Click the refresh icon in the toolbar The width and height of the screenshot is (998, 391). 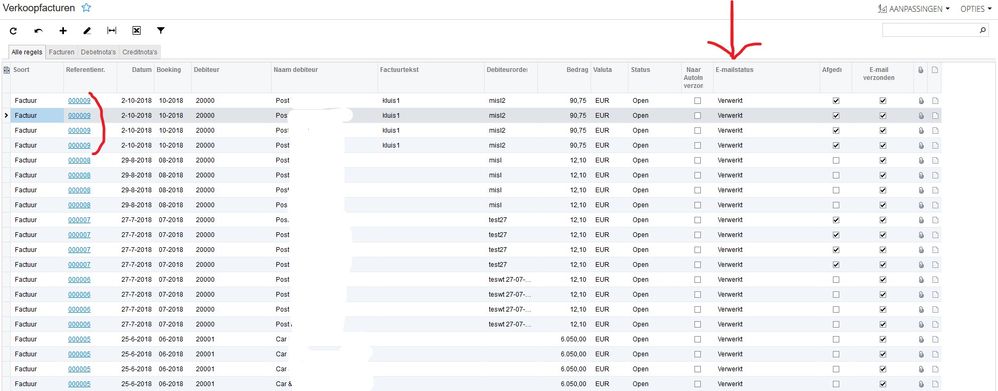click(x=13, y=31)
